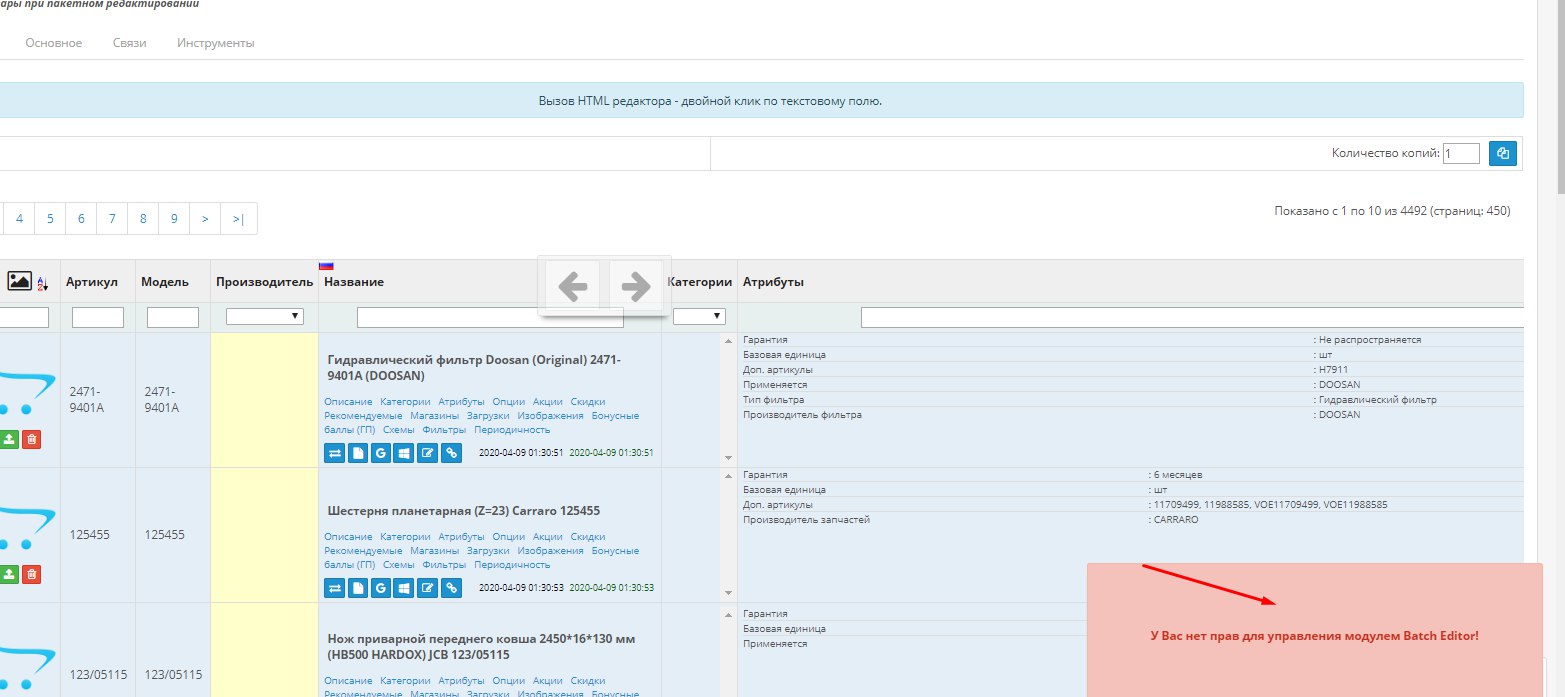Open the Основное menu
This screenshot has width=1565, height=697.
click(54, 43)
